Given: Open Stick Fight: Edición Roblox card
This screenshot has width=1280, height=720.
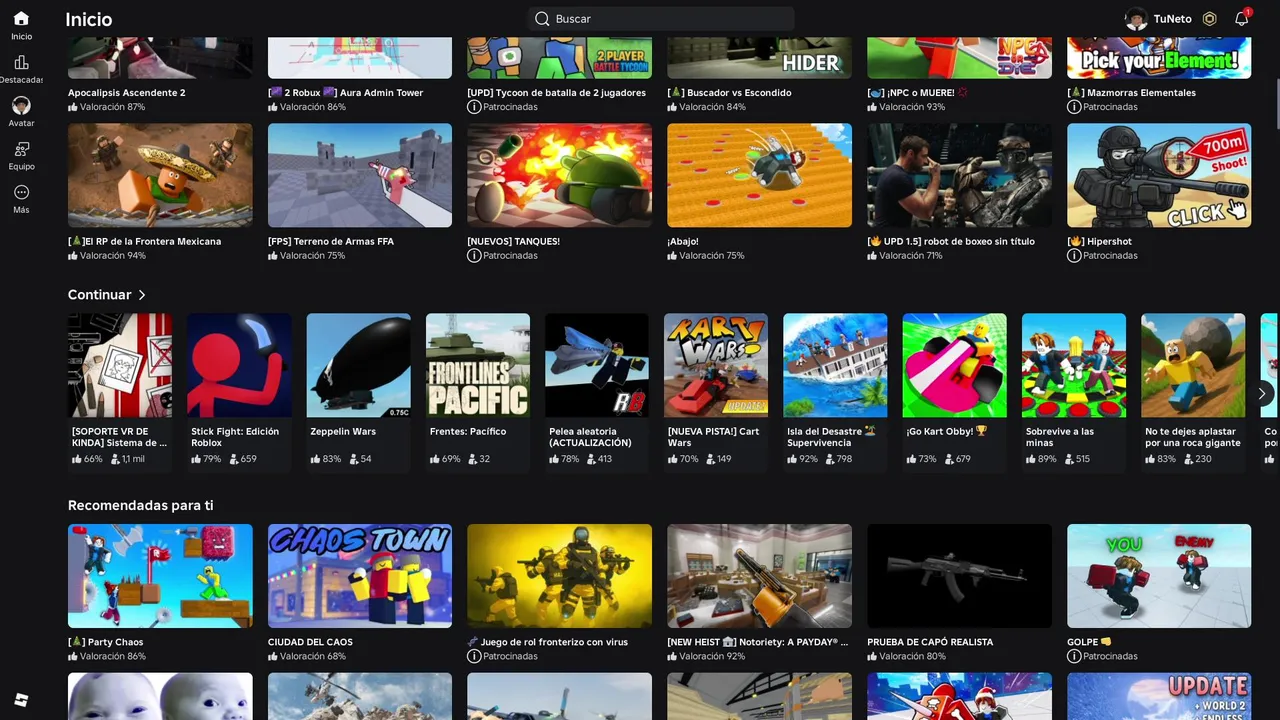Looking at the screenshot, I should point(239,391).
